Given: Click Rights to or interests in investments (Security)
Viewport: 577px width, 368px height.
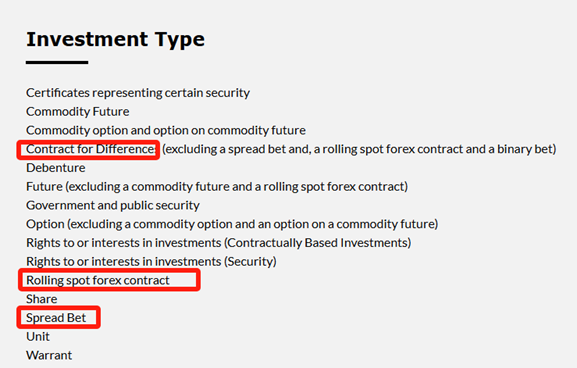Looking at the screenshot, I should tap(151, 262).
